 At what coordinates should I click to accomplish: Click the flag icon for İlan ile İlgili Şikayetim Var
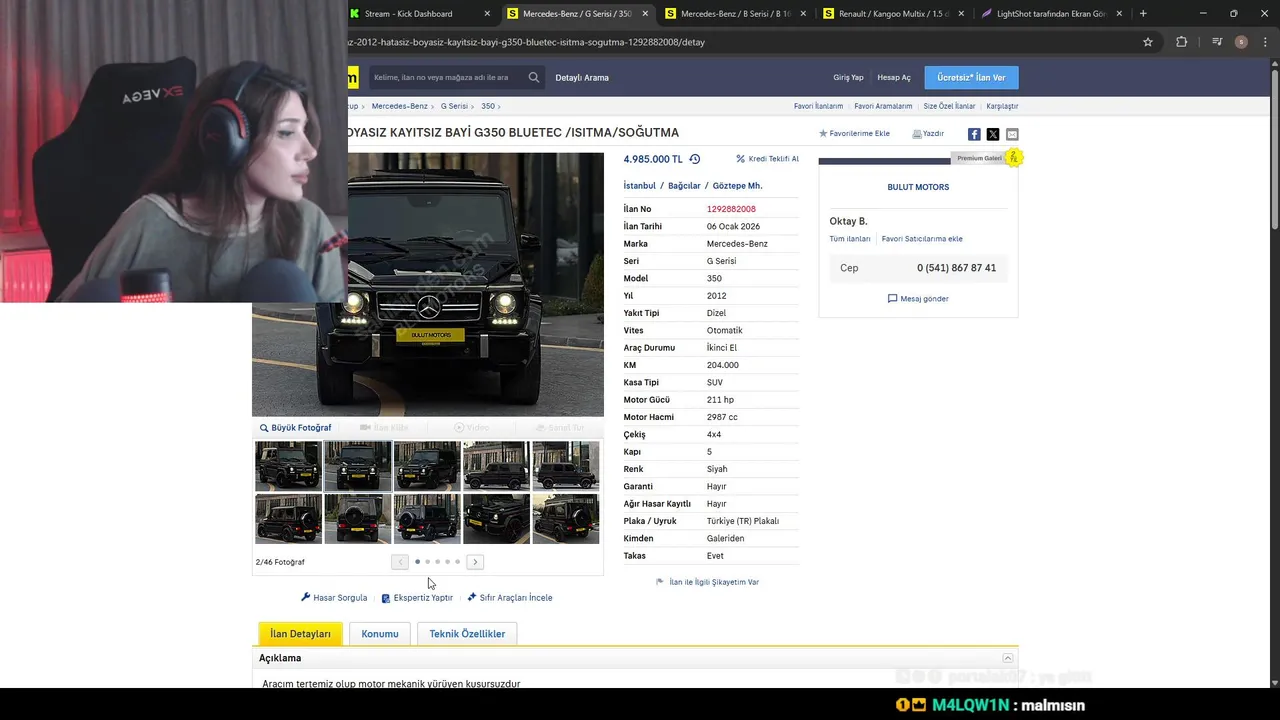[660, 582]
